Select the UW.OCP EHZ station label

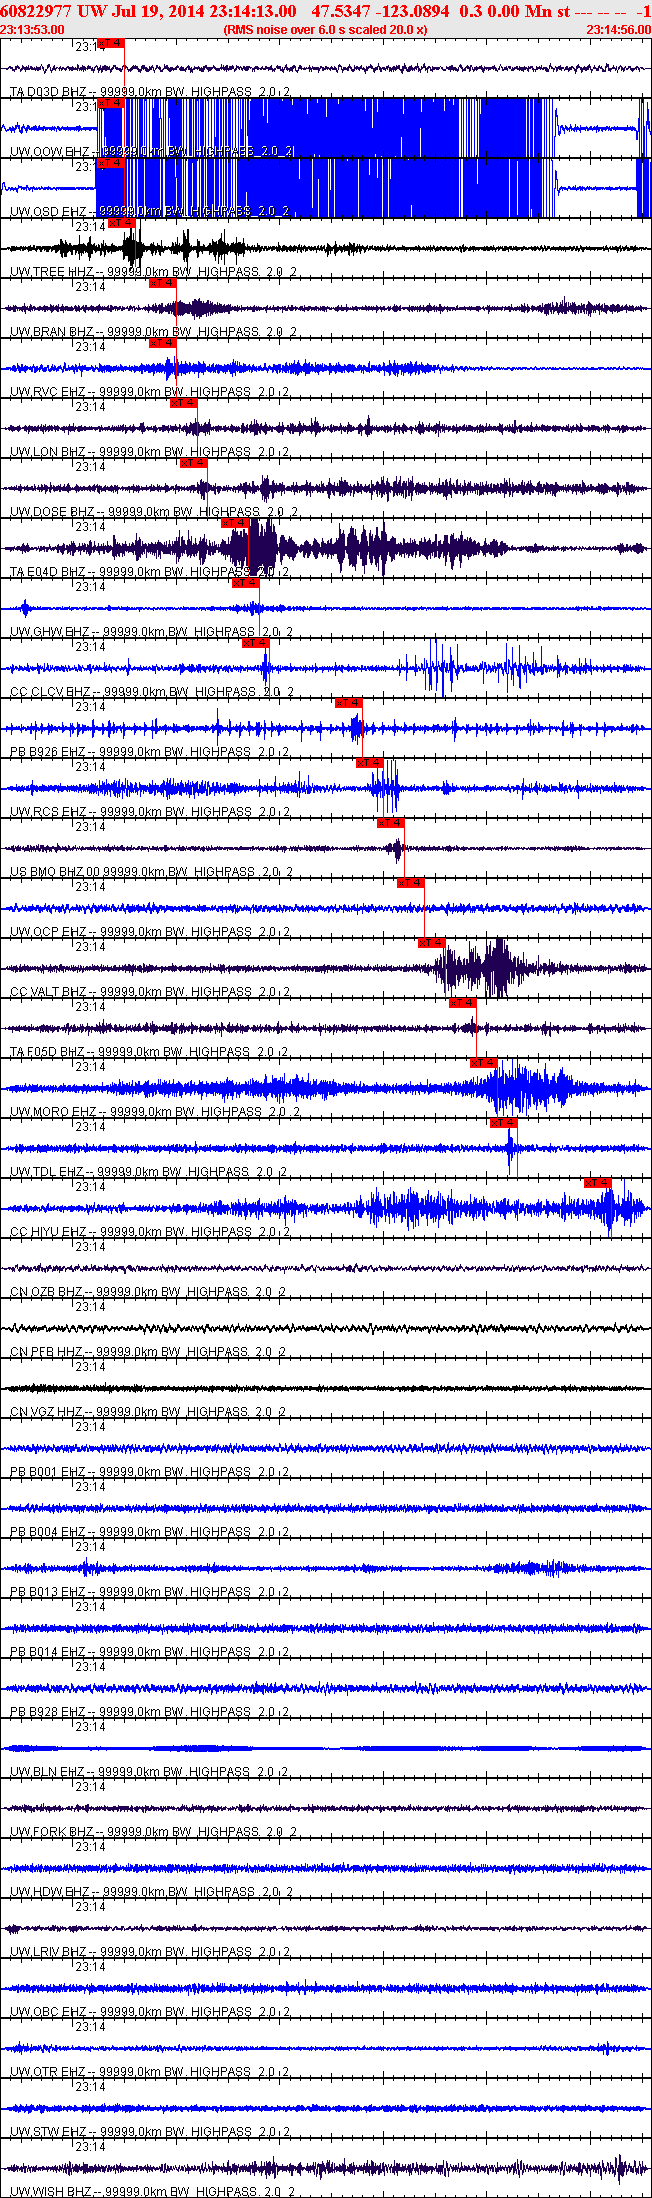coord(48,932)
